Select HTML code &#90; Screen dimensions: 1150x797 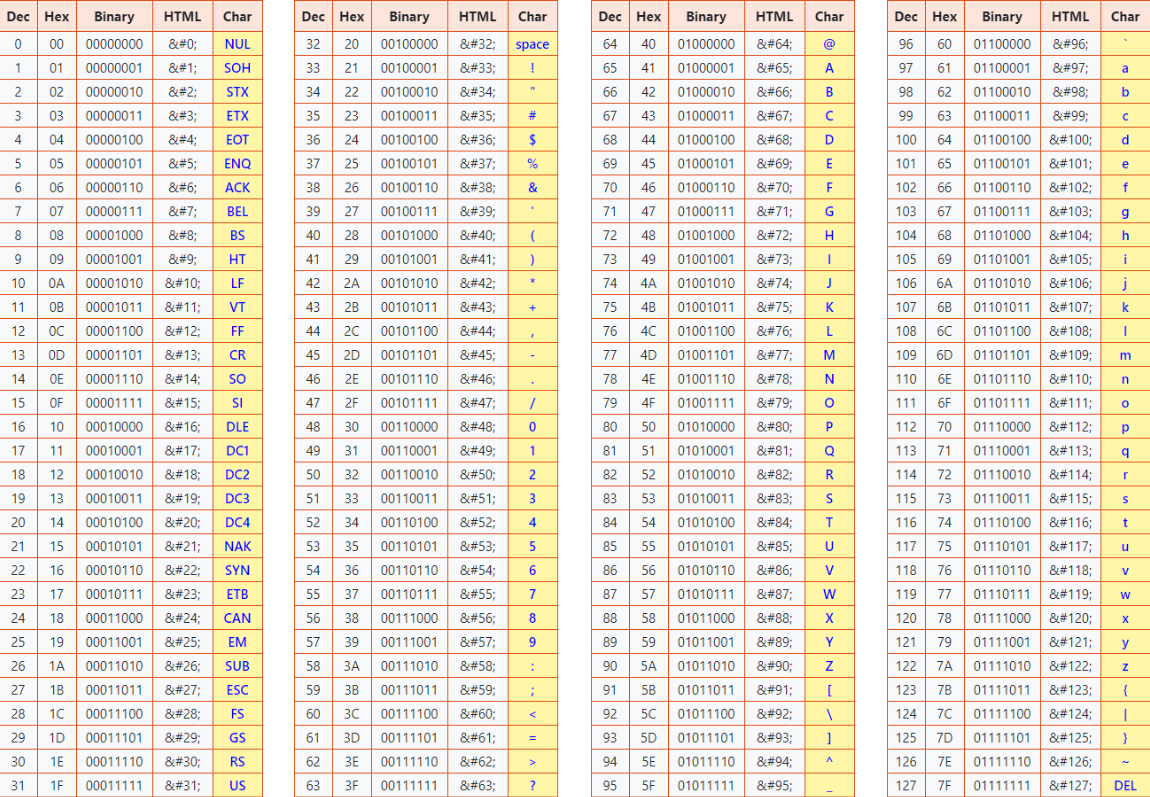pyautogui.click(x=774, y=666)
